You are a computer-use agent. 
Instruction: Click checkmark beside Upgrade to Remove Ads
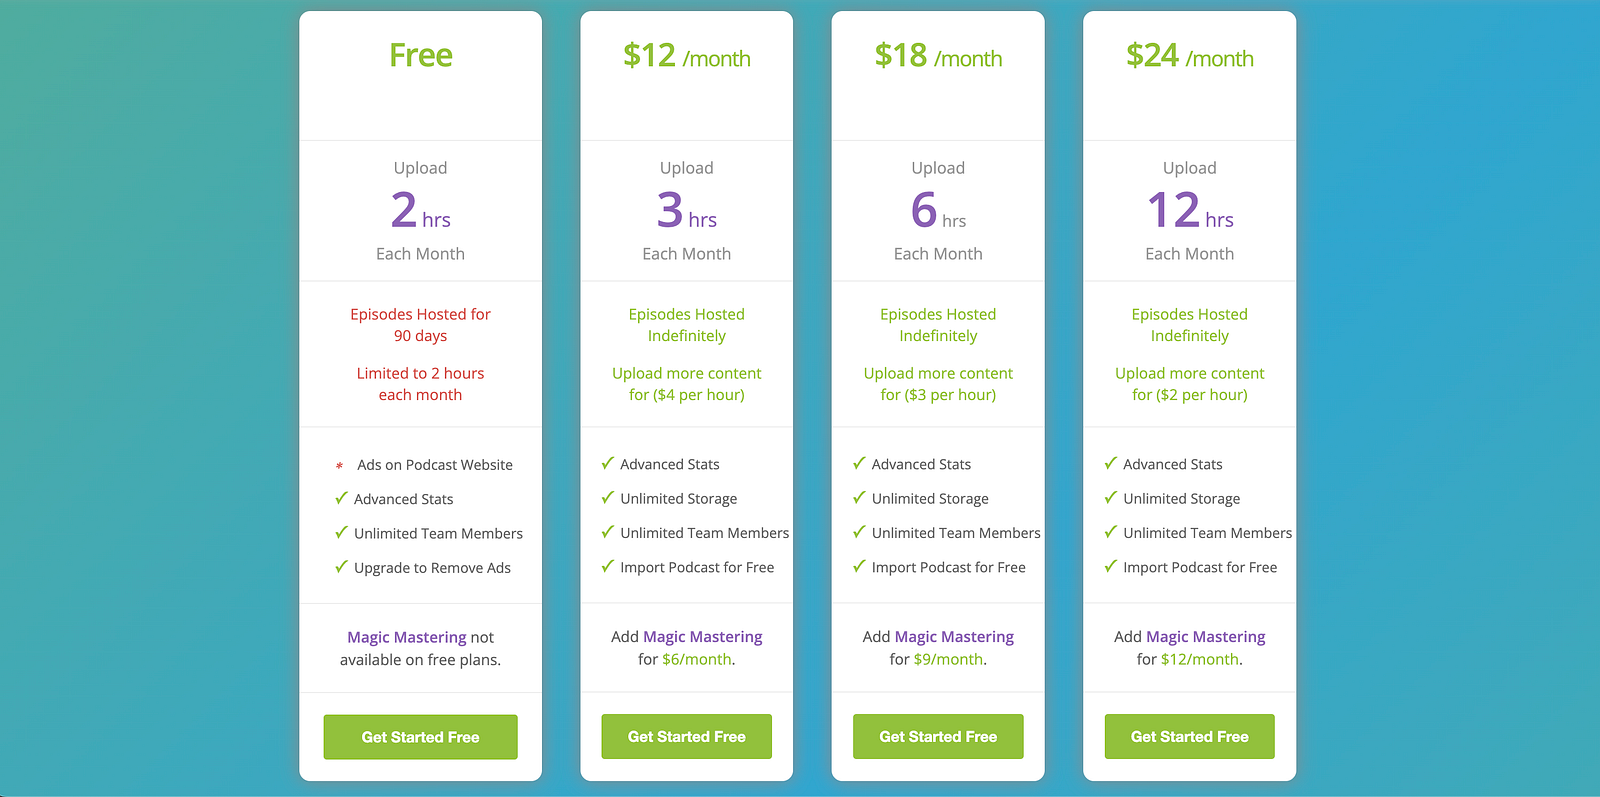click(x=341, y=567)
